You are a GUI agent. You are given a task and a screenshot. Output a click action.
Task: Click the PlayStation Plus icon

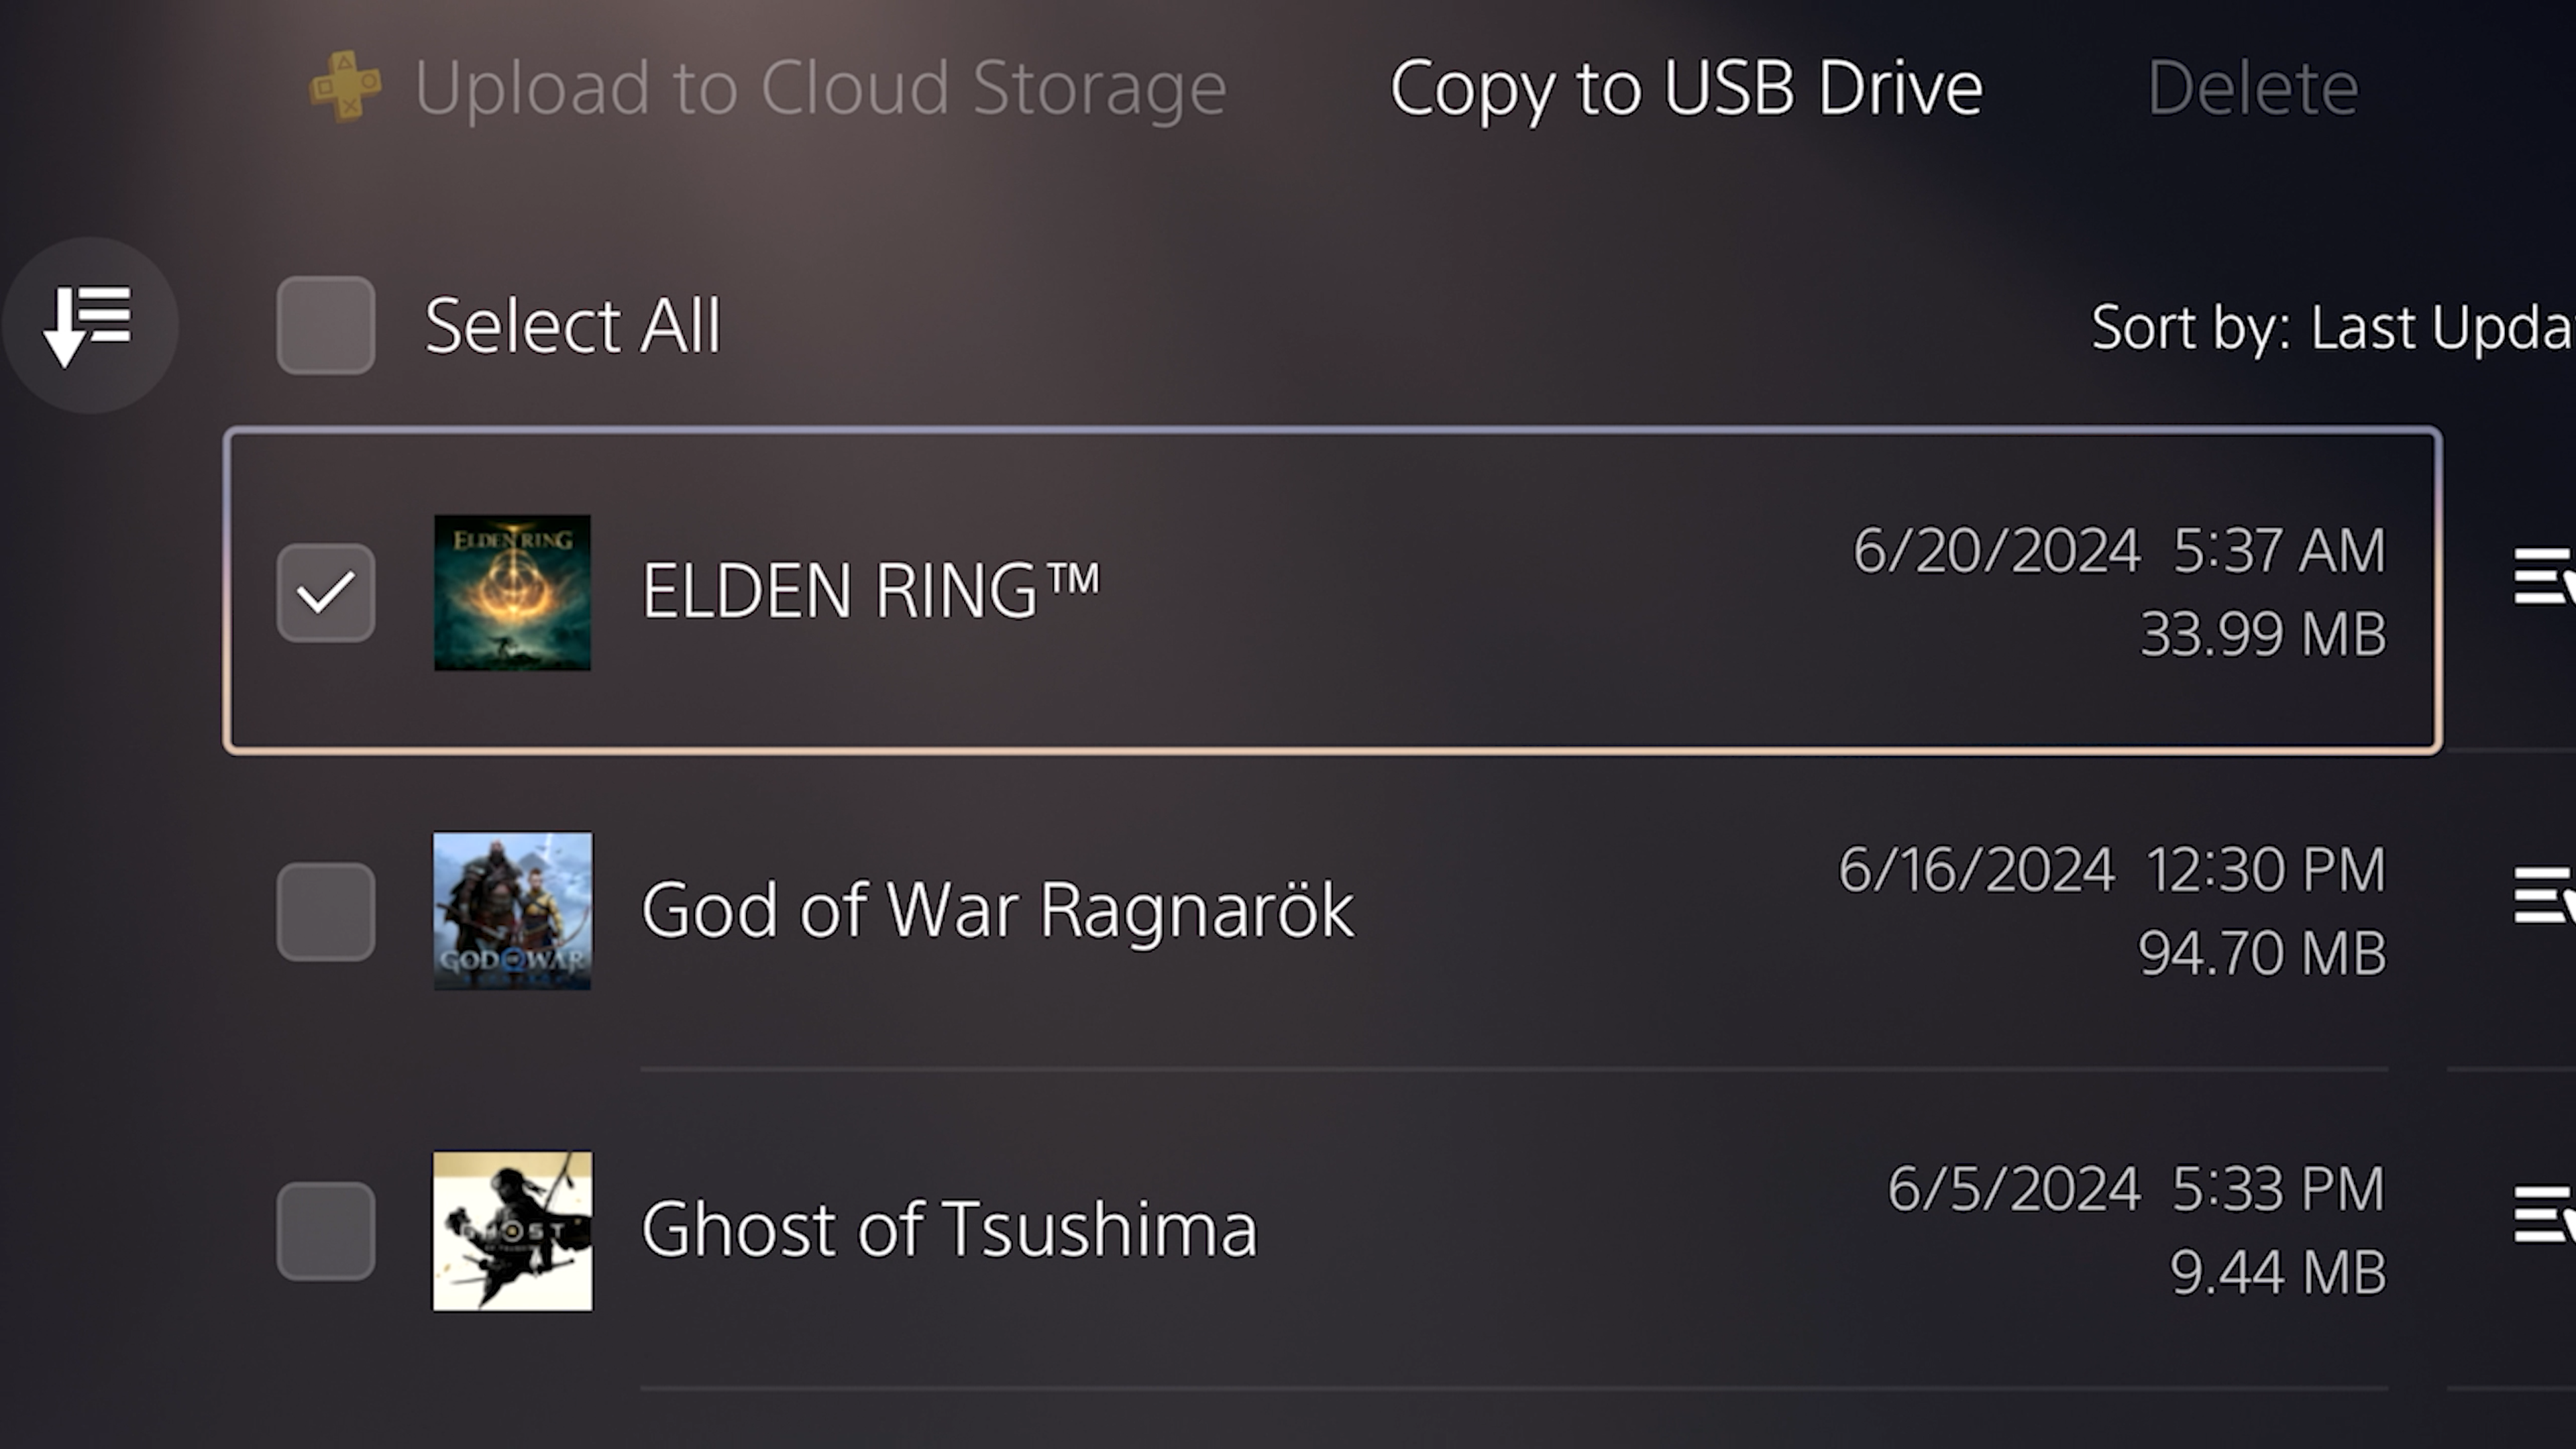coord(345,87)
